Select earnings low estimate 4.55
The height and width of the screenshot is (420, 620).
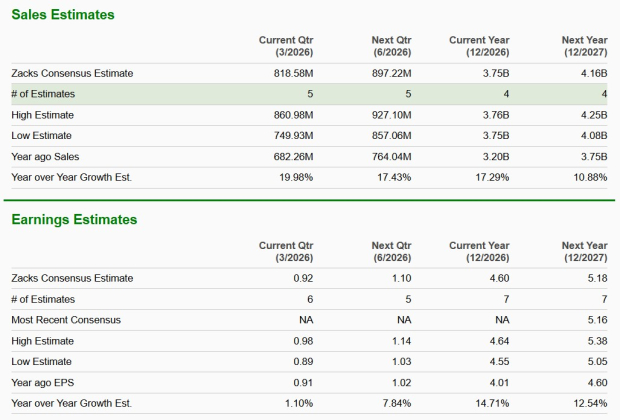click(x=499, y=361)
